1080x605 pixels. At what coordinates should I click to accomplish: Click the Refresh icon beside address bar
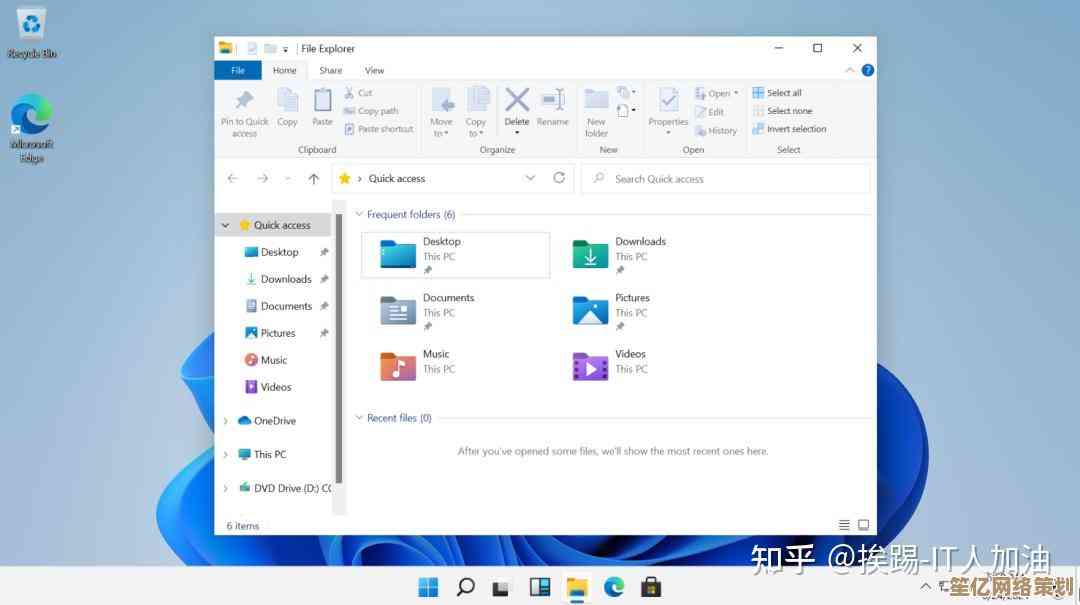point(559,178)
